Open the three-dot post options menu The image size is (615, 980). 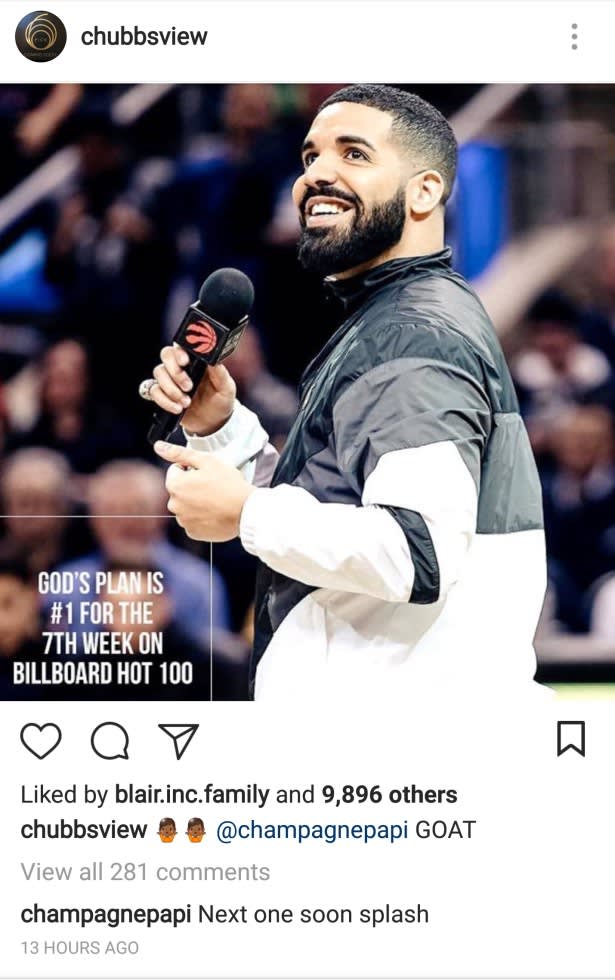[574, 37]
